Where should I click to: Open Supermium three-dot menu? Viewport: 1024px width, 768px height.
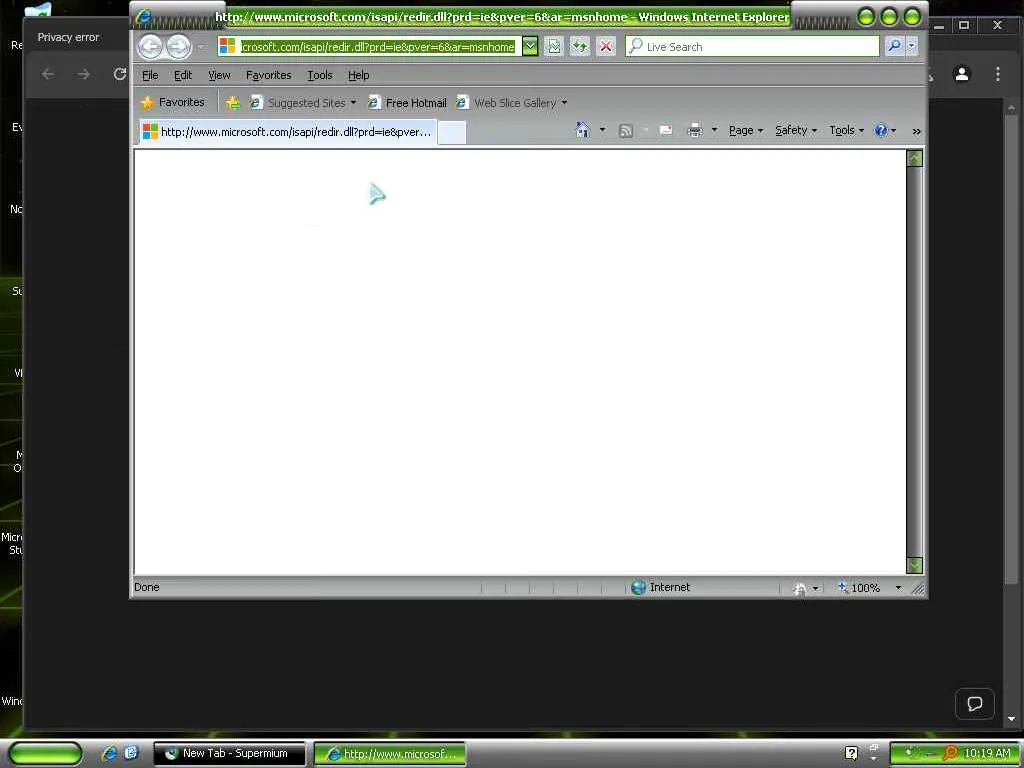[998, 74]
